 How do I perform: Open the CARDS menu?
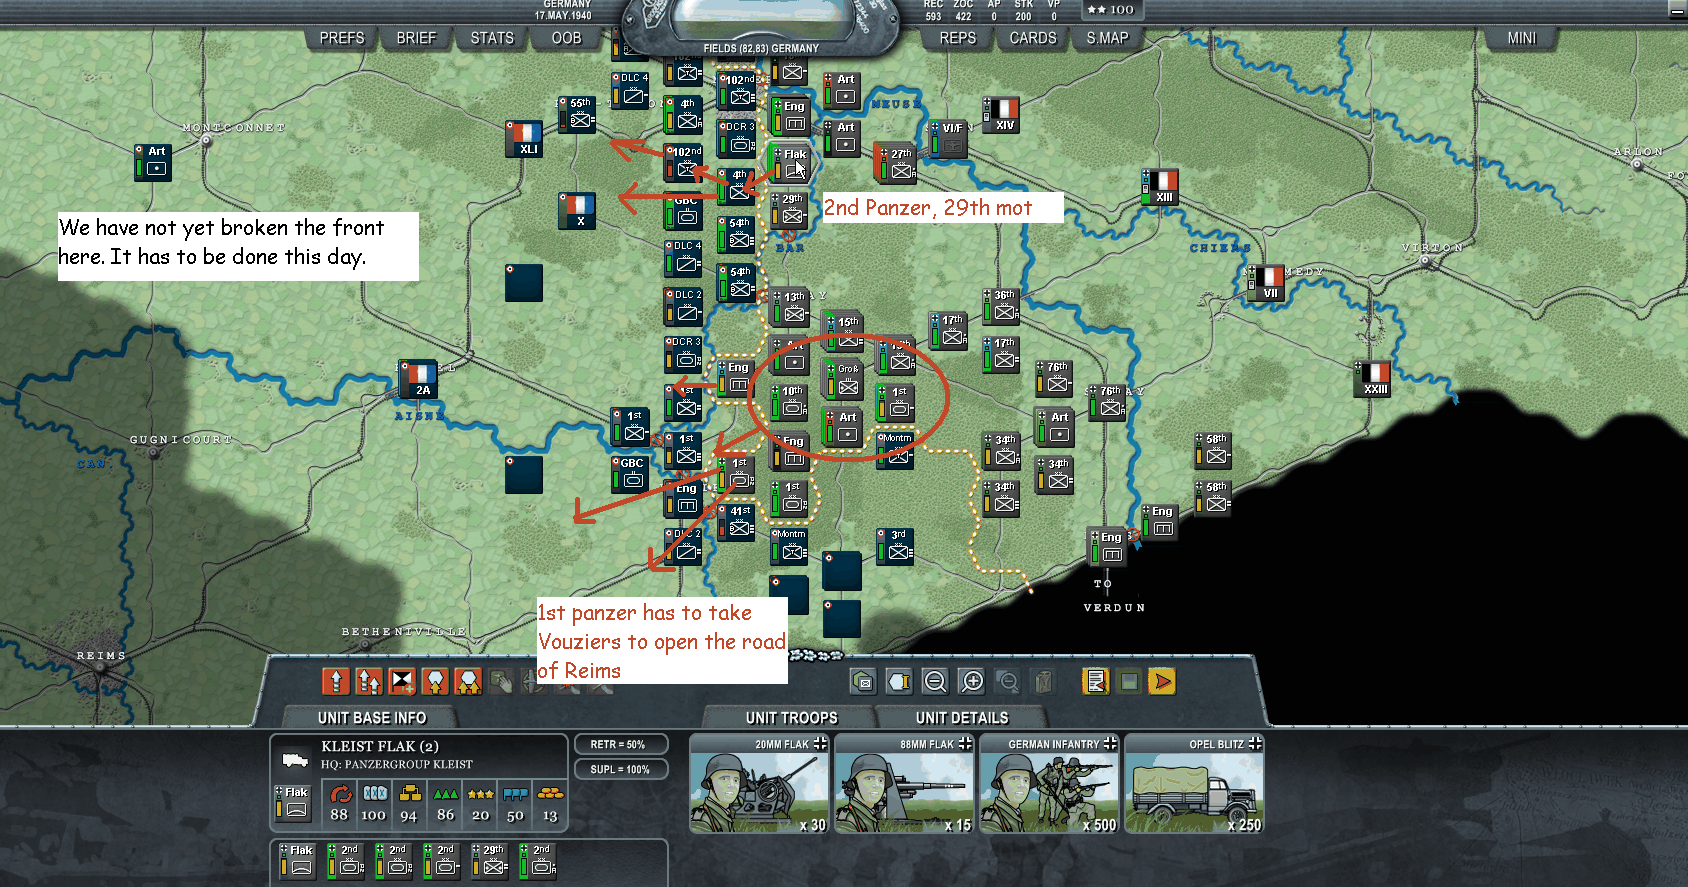pyautogui.click(x=1033, y=38)
